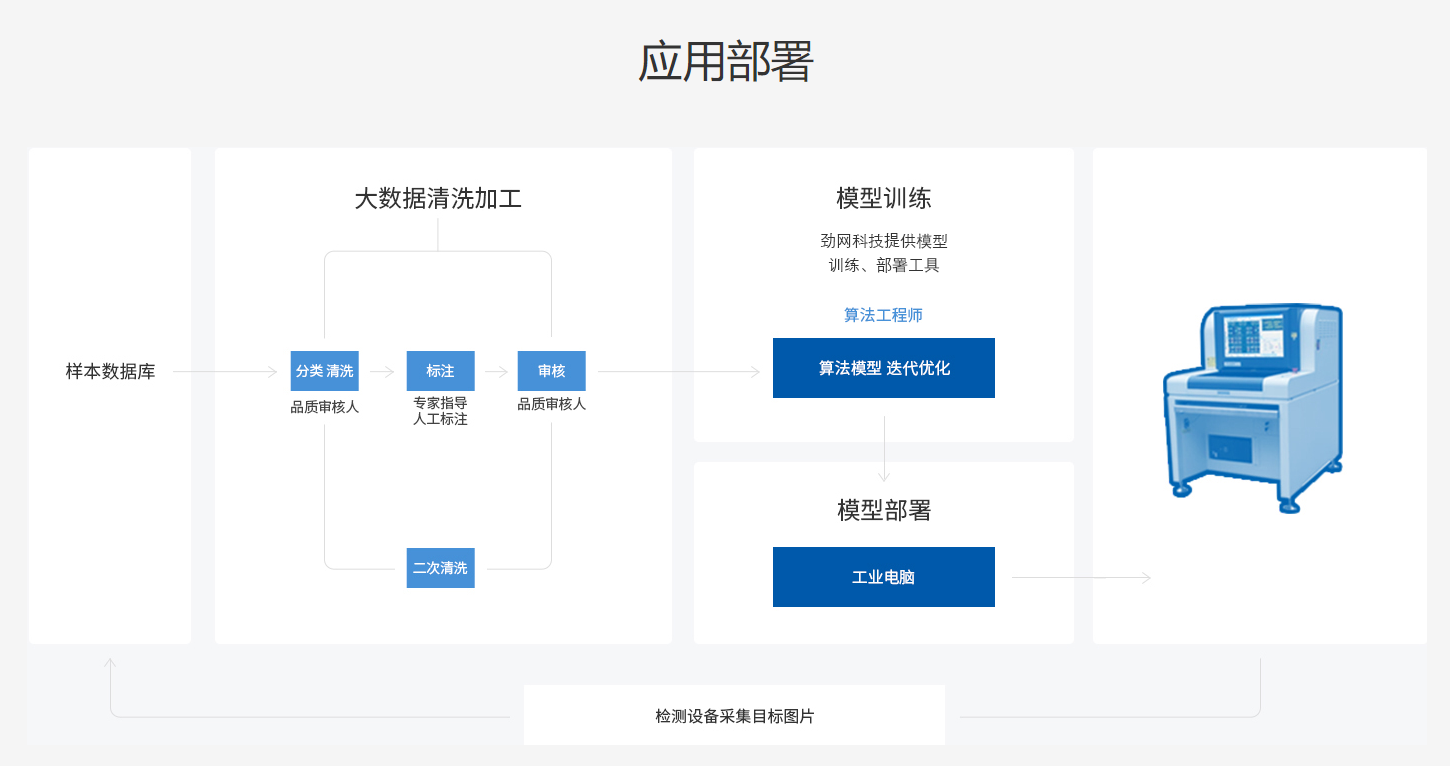Click the 品质审核人 label under 审核
This screenshot has height=766, width=1450.
(551, 404)
